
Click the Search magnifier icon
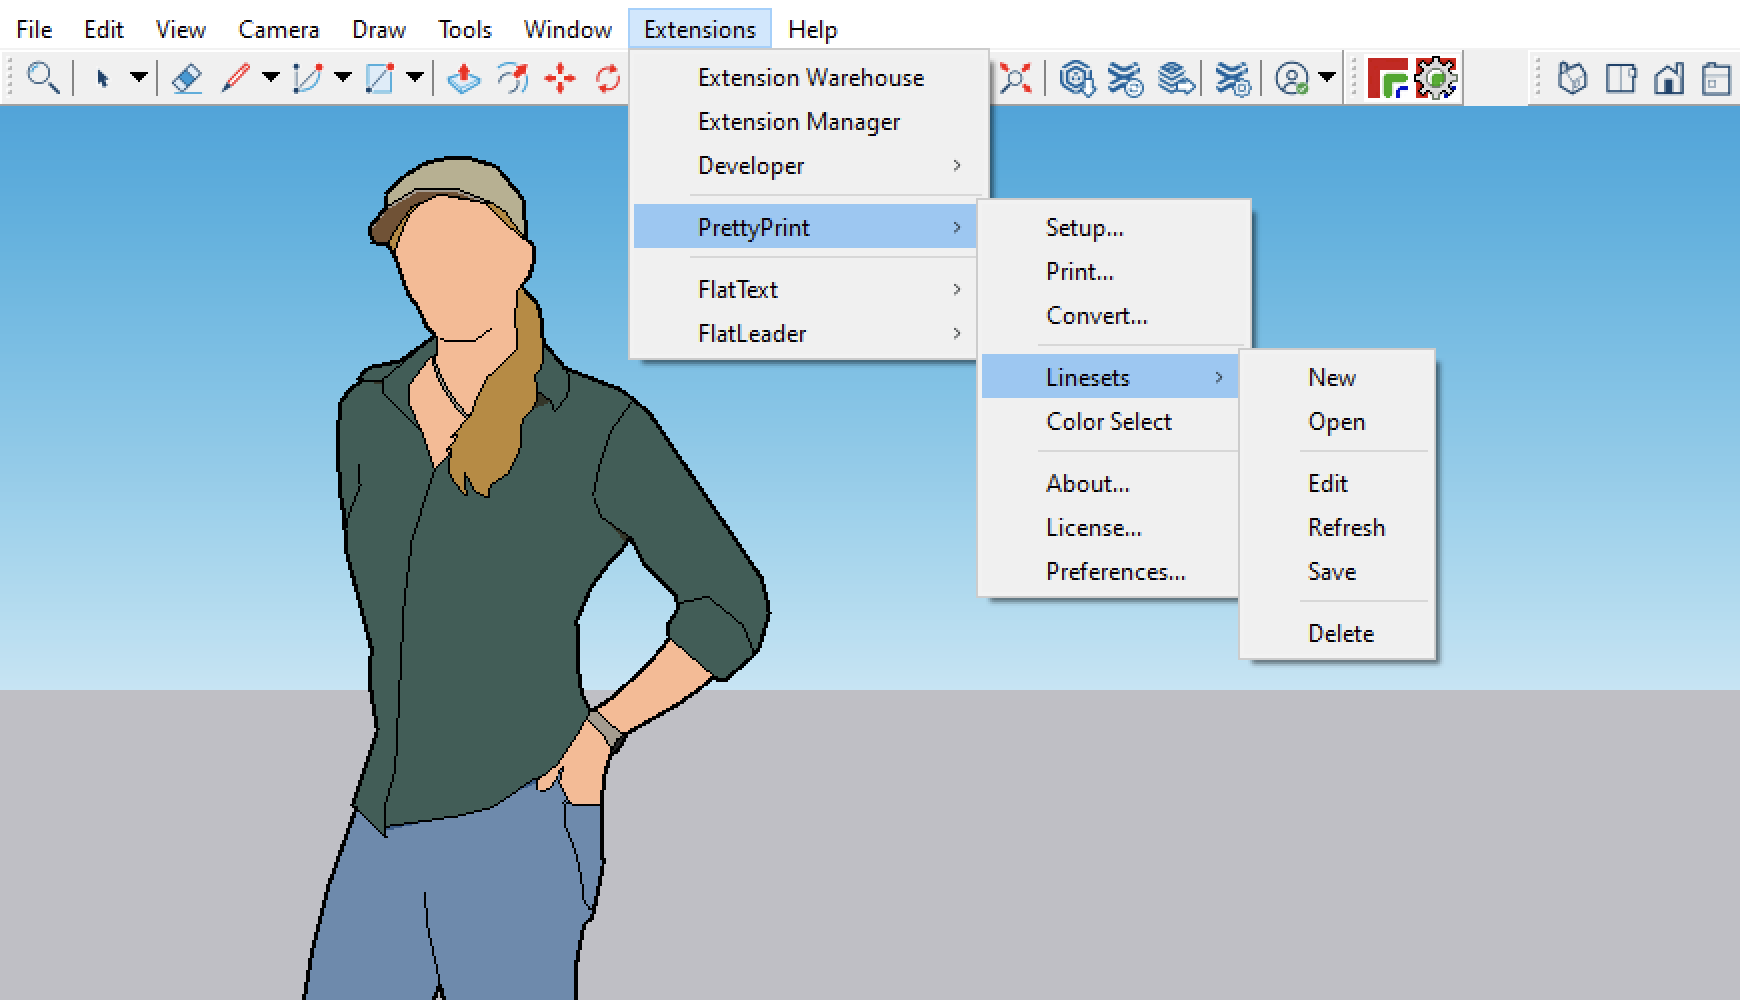click(x=42, y=78)
